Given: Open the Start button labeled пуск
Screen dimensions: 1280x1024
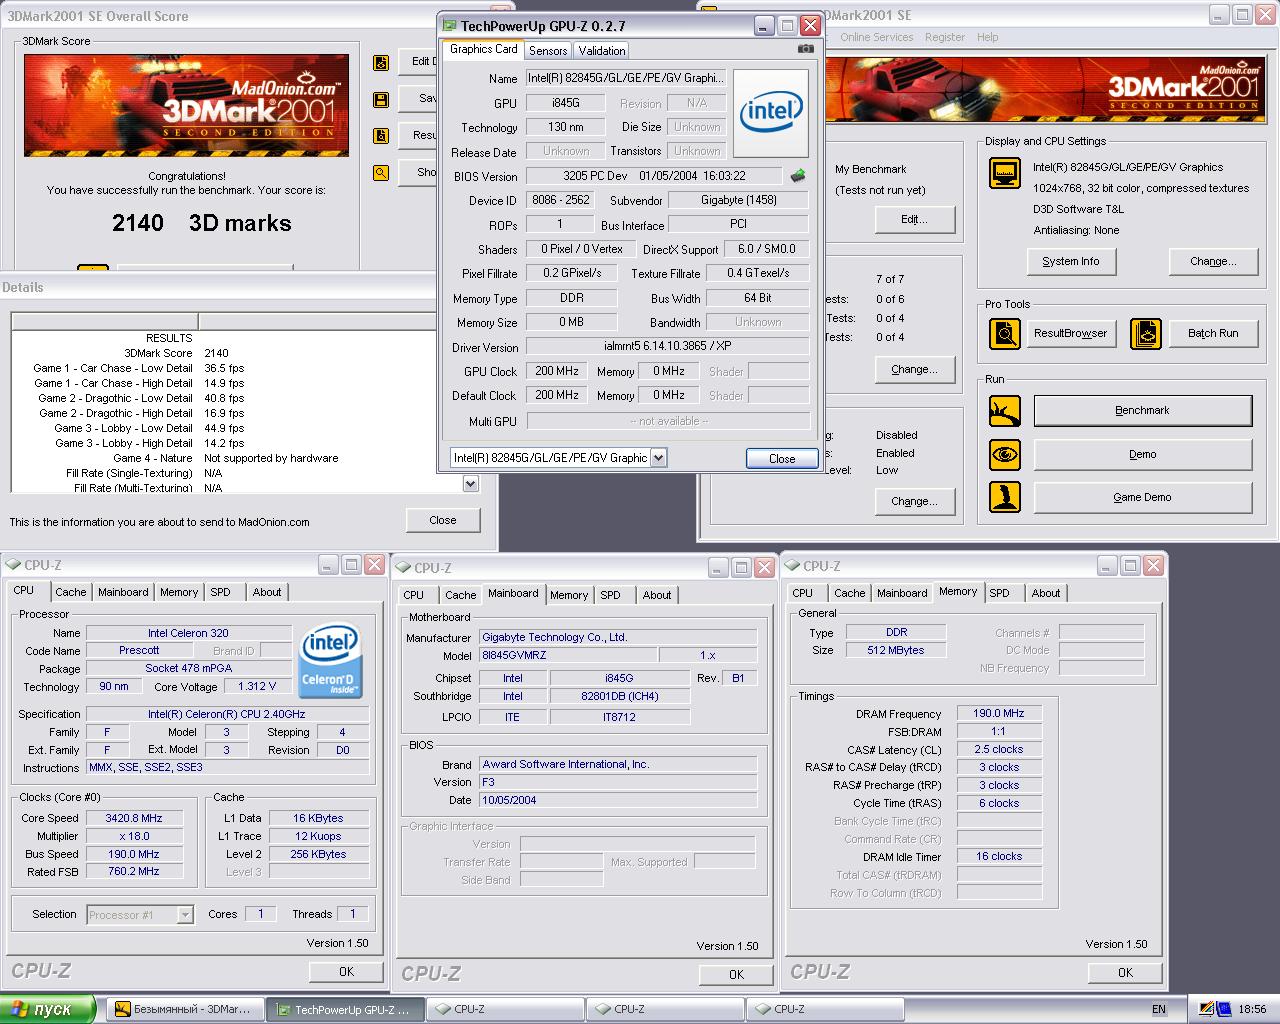Looking at the screenshot, I should click(48, 1009).
